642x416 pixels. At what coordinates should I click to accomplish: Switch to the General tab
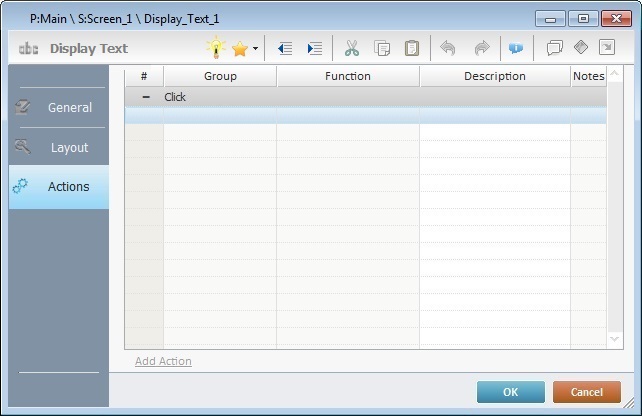coord(59,107)
